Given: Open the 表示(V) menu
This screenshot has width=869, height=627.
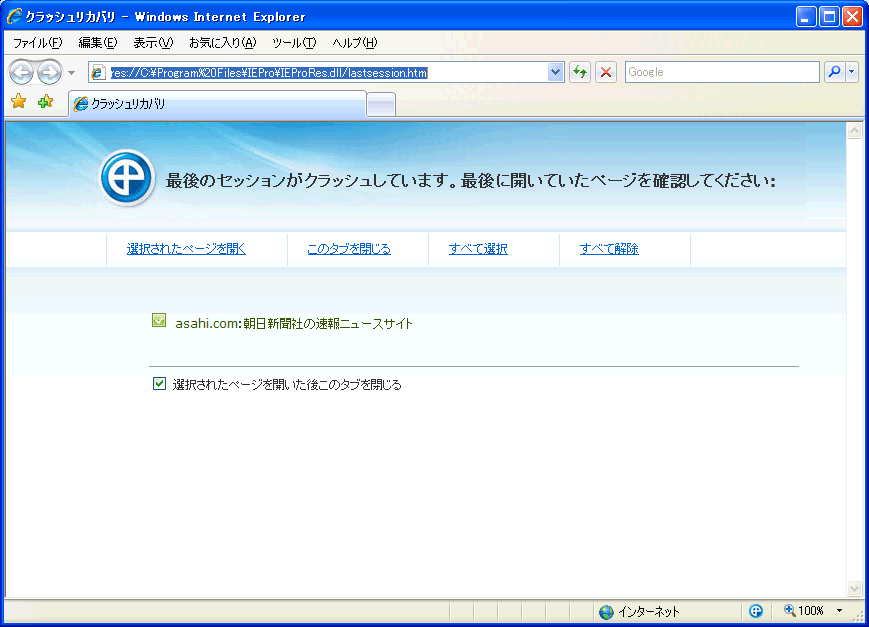Looking at the screenshot, I should [153, 43].
